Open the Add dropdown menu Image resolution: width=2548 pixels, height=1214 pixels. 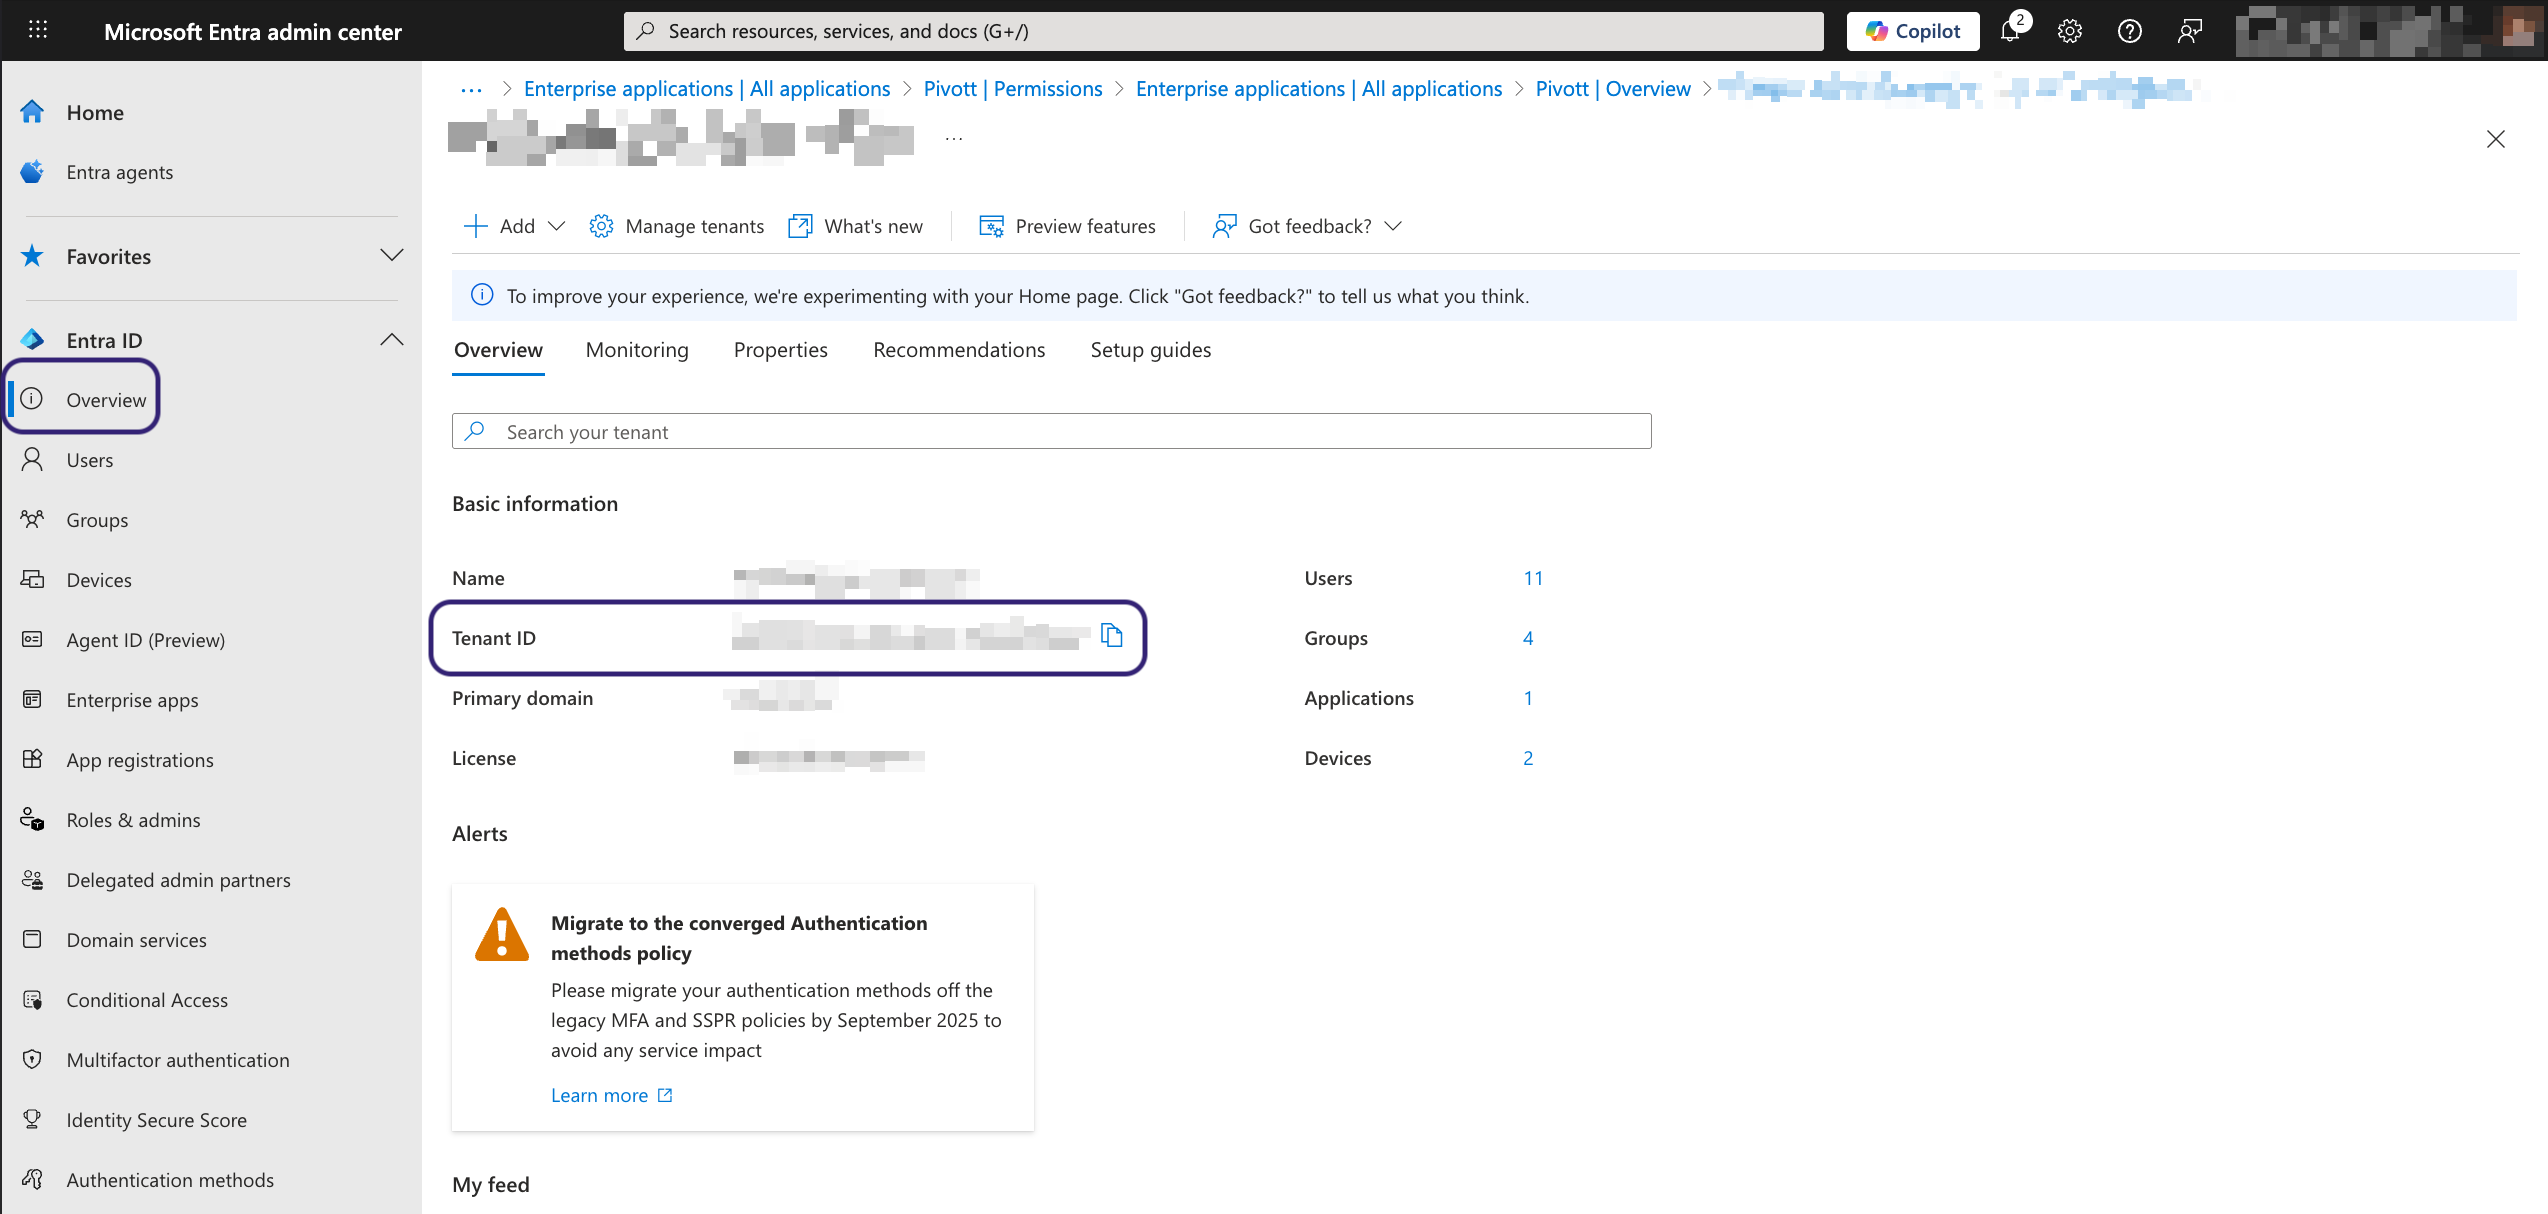(x=515, y=226)
